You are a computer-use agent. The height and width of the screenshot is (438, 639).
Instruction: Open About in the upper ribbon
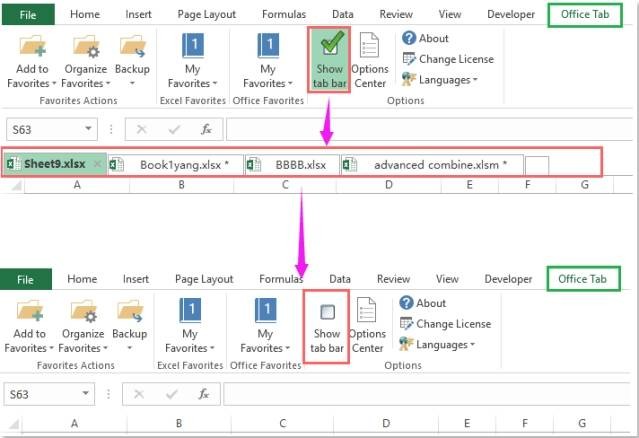(x=425, y=38)
